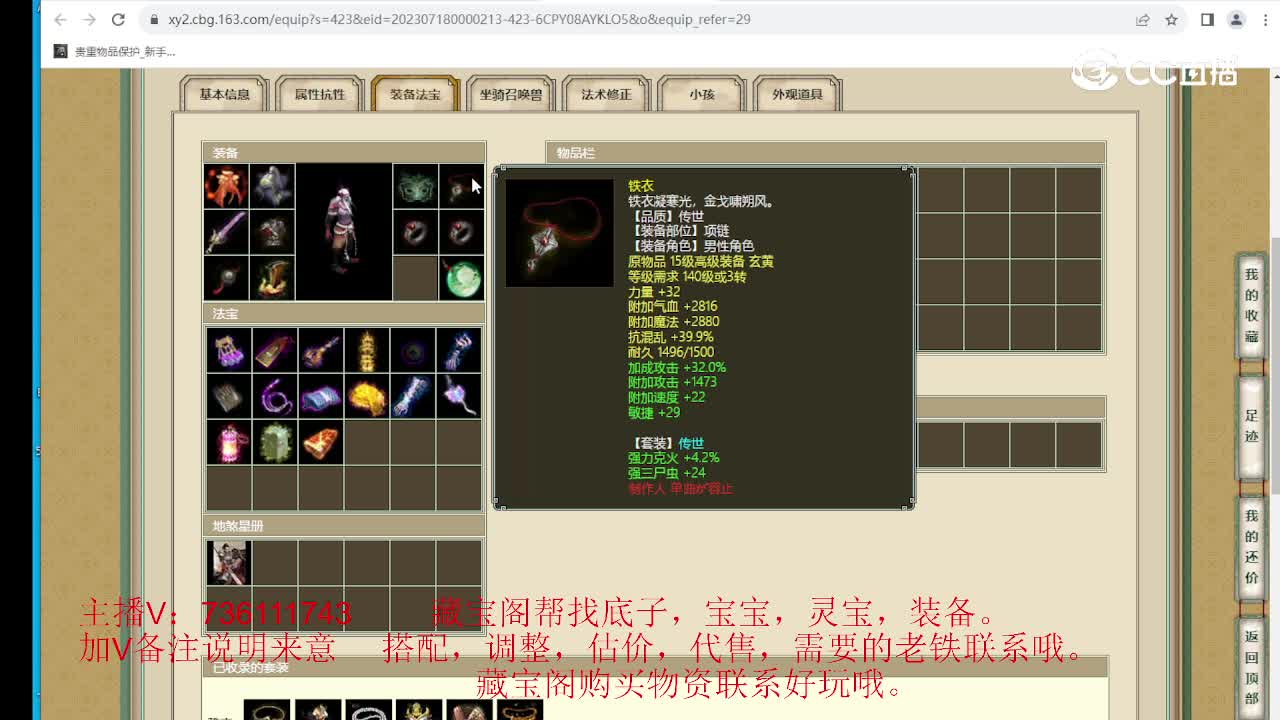Image resolution: width=1280 pixels, height=720 pixels.
Task: Select the golden pagoda 法宝 icon
Action: click(367, 350)
